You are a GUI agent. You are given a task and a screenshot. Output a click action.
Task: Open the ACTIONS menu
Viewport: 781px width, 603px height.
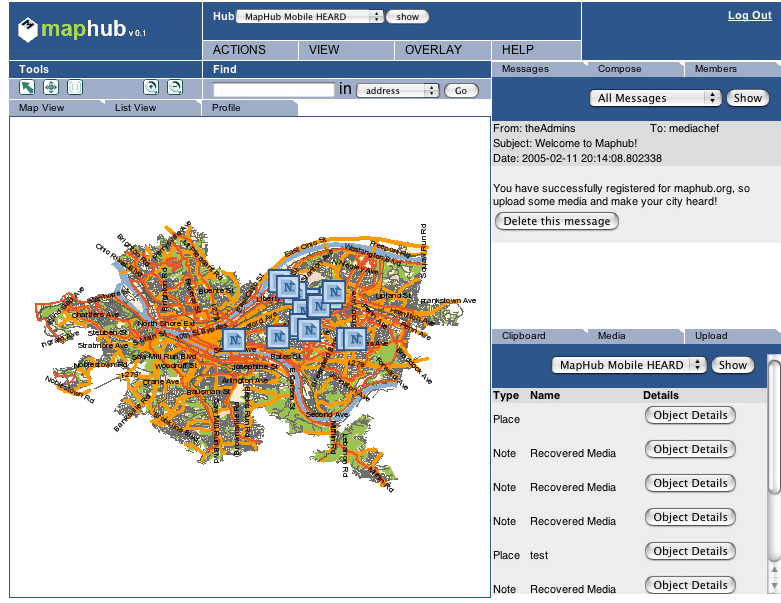[251, 50]
